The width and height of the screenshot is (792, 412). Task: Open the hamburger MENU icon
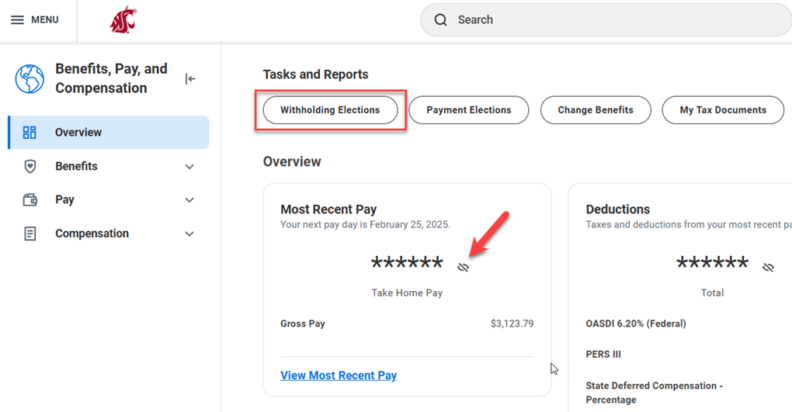[17, 20]
